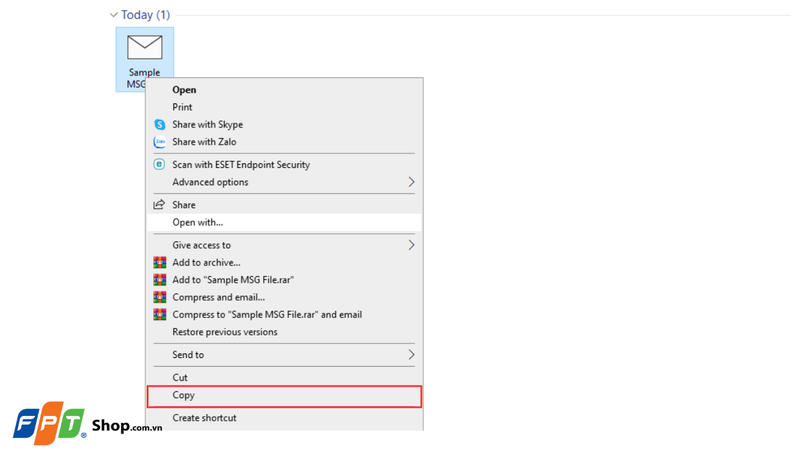800x450 pixels.
Task: Expand the Advanced options submenu arrow
Action: pos(411,182)
